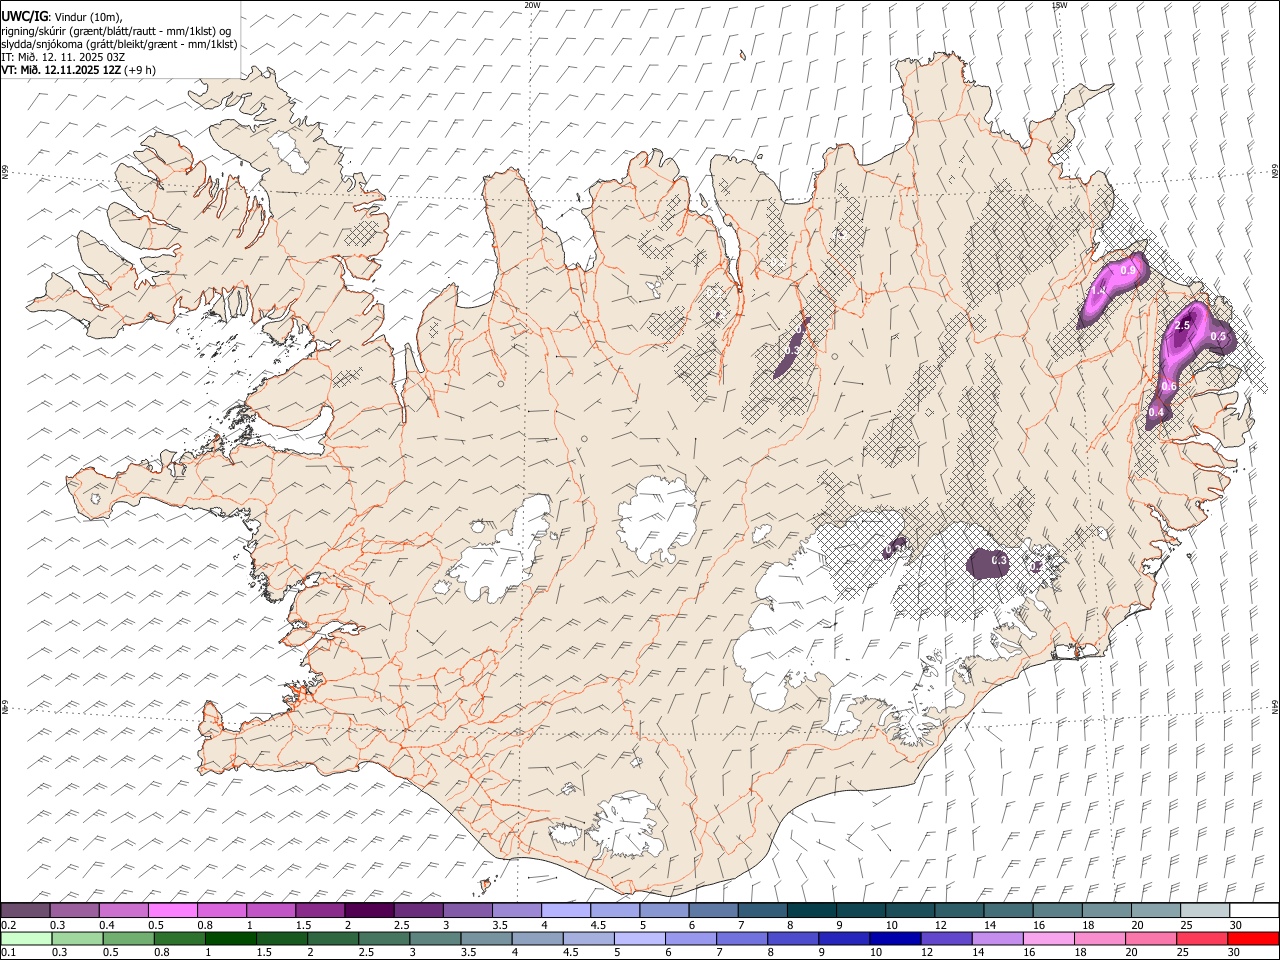This screenshot has width=1280, height=960.
Task: Select upper legend dark purple swatch between 2 and 2.5
Action: (x=369, y=910)
